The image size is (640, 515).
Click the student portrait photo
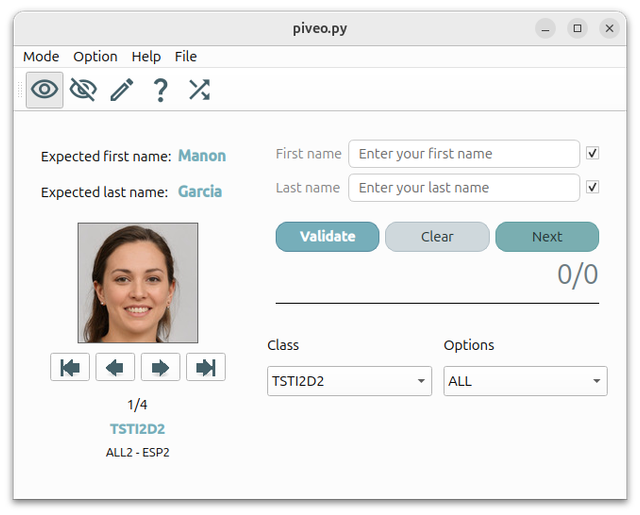(x=138, y=283)
